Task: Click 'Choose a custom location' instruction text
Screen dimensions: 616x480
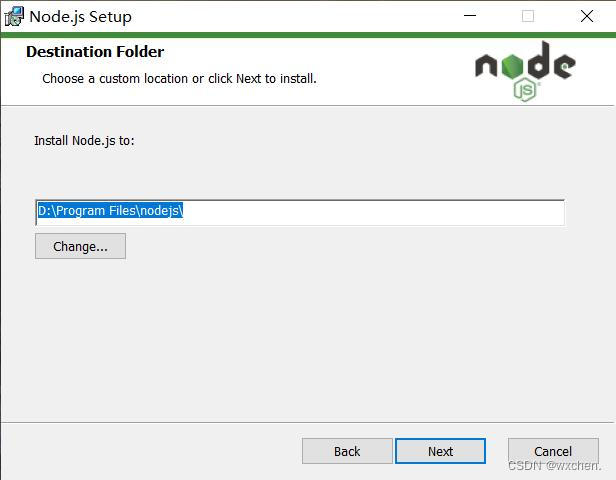Action: 179,79
